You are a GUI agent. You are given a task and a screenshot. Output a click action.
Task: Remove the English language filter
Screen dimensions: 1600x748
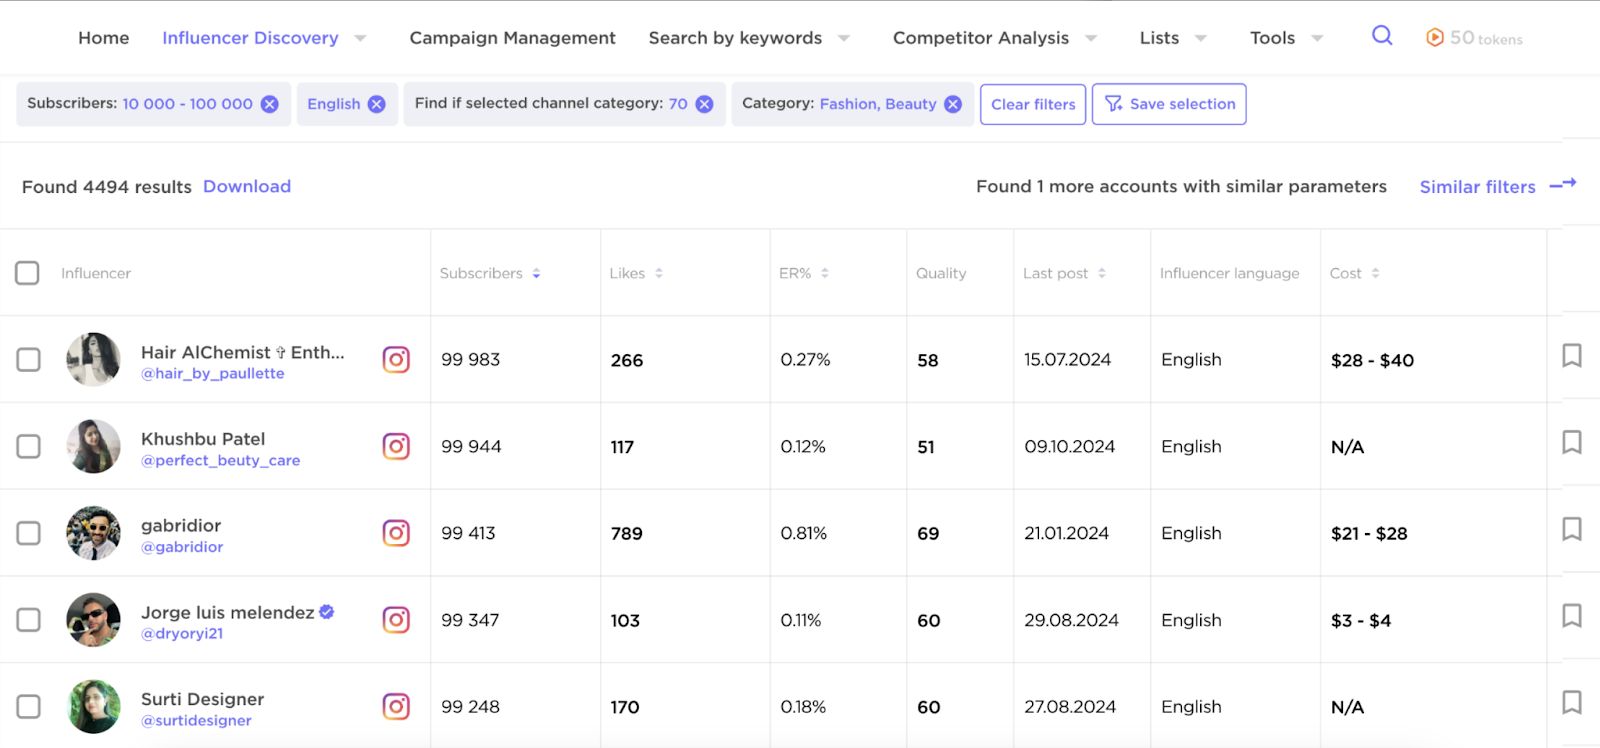(x=377, y=104)
